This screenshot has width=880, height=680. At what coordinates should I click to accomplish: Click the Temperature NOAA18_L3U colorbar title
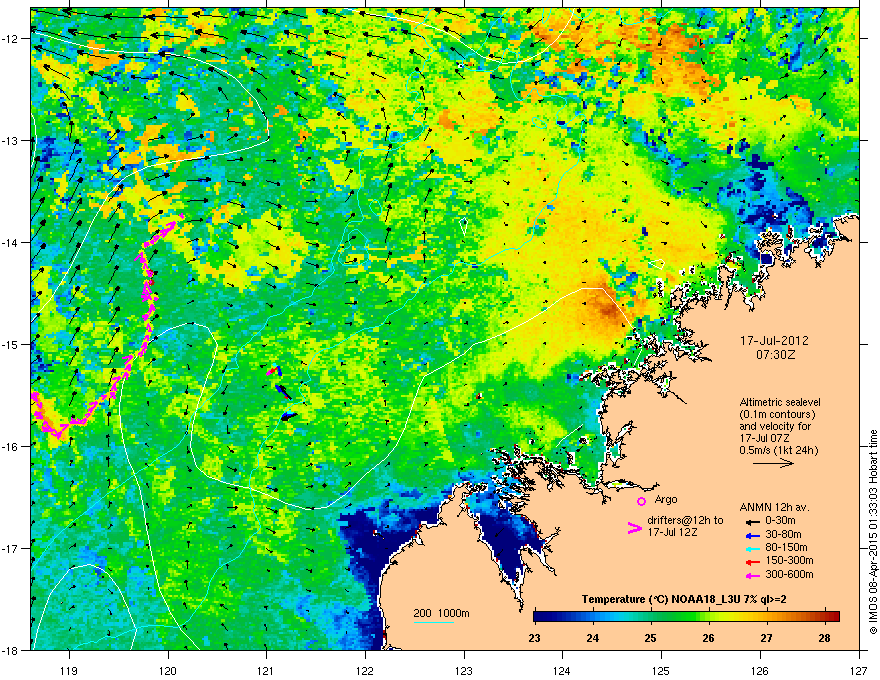(684, 599)
